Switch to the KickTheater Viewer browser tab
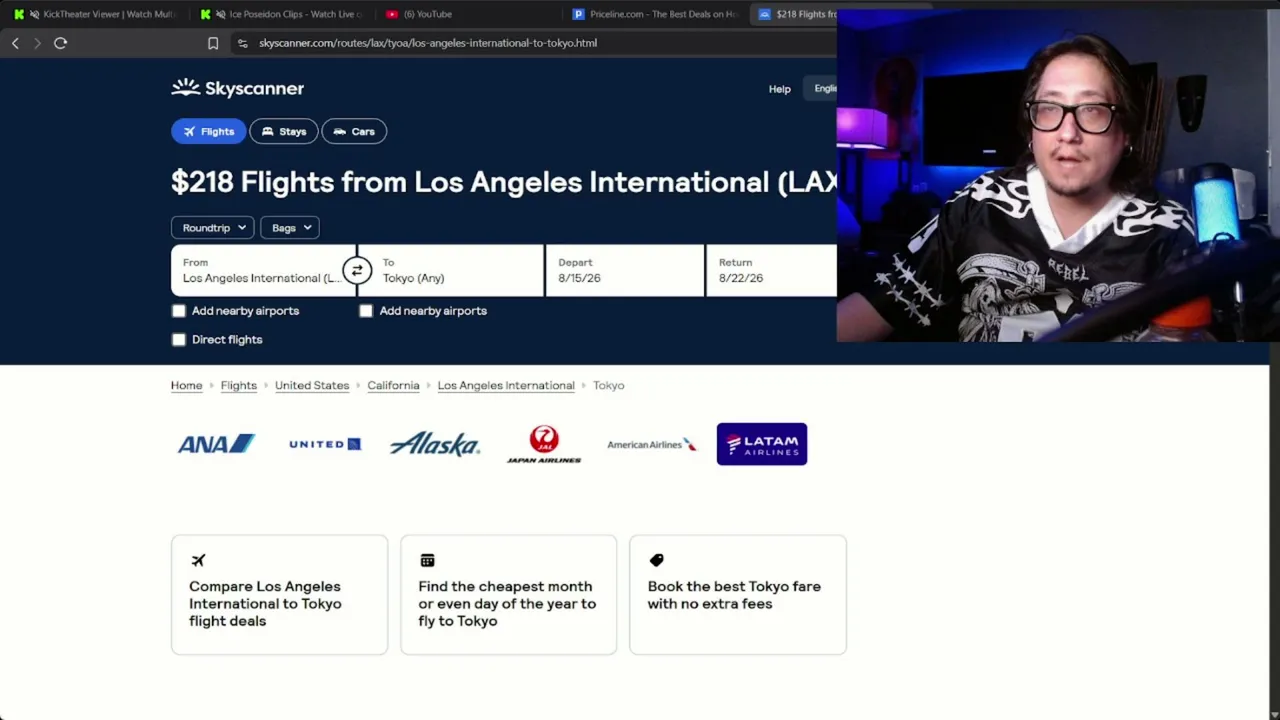 [95, 14]
